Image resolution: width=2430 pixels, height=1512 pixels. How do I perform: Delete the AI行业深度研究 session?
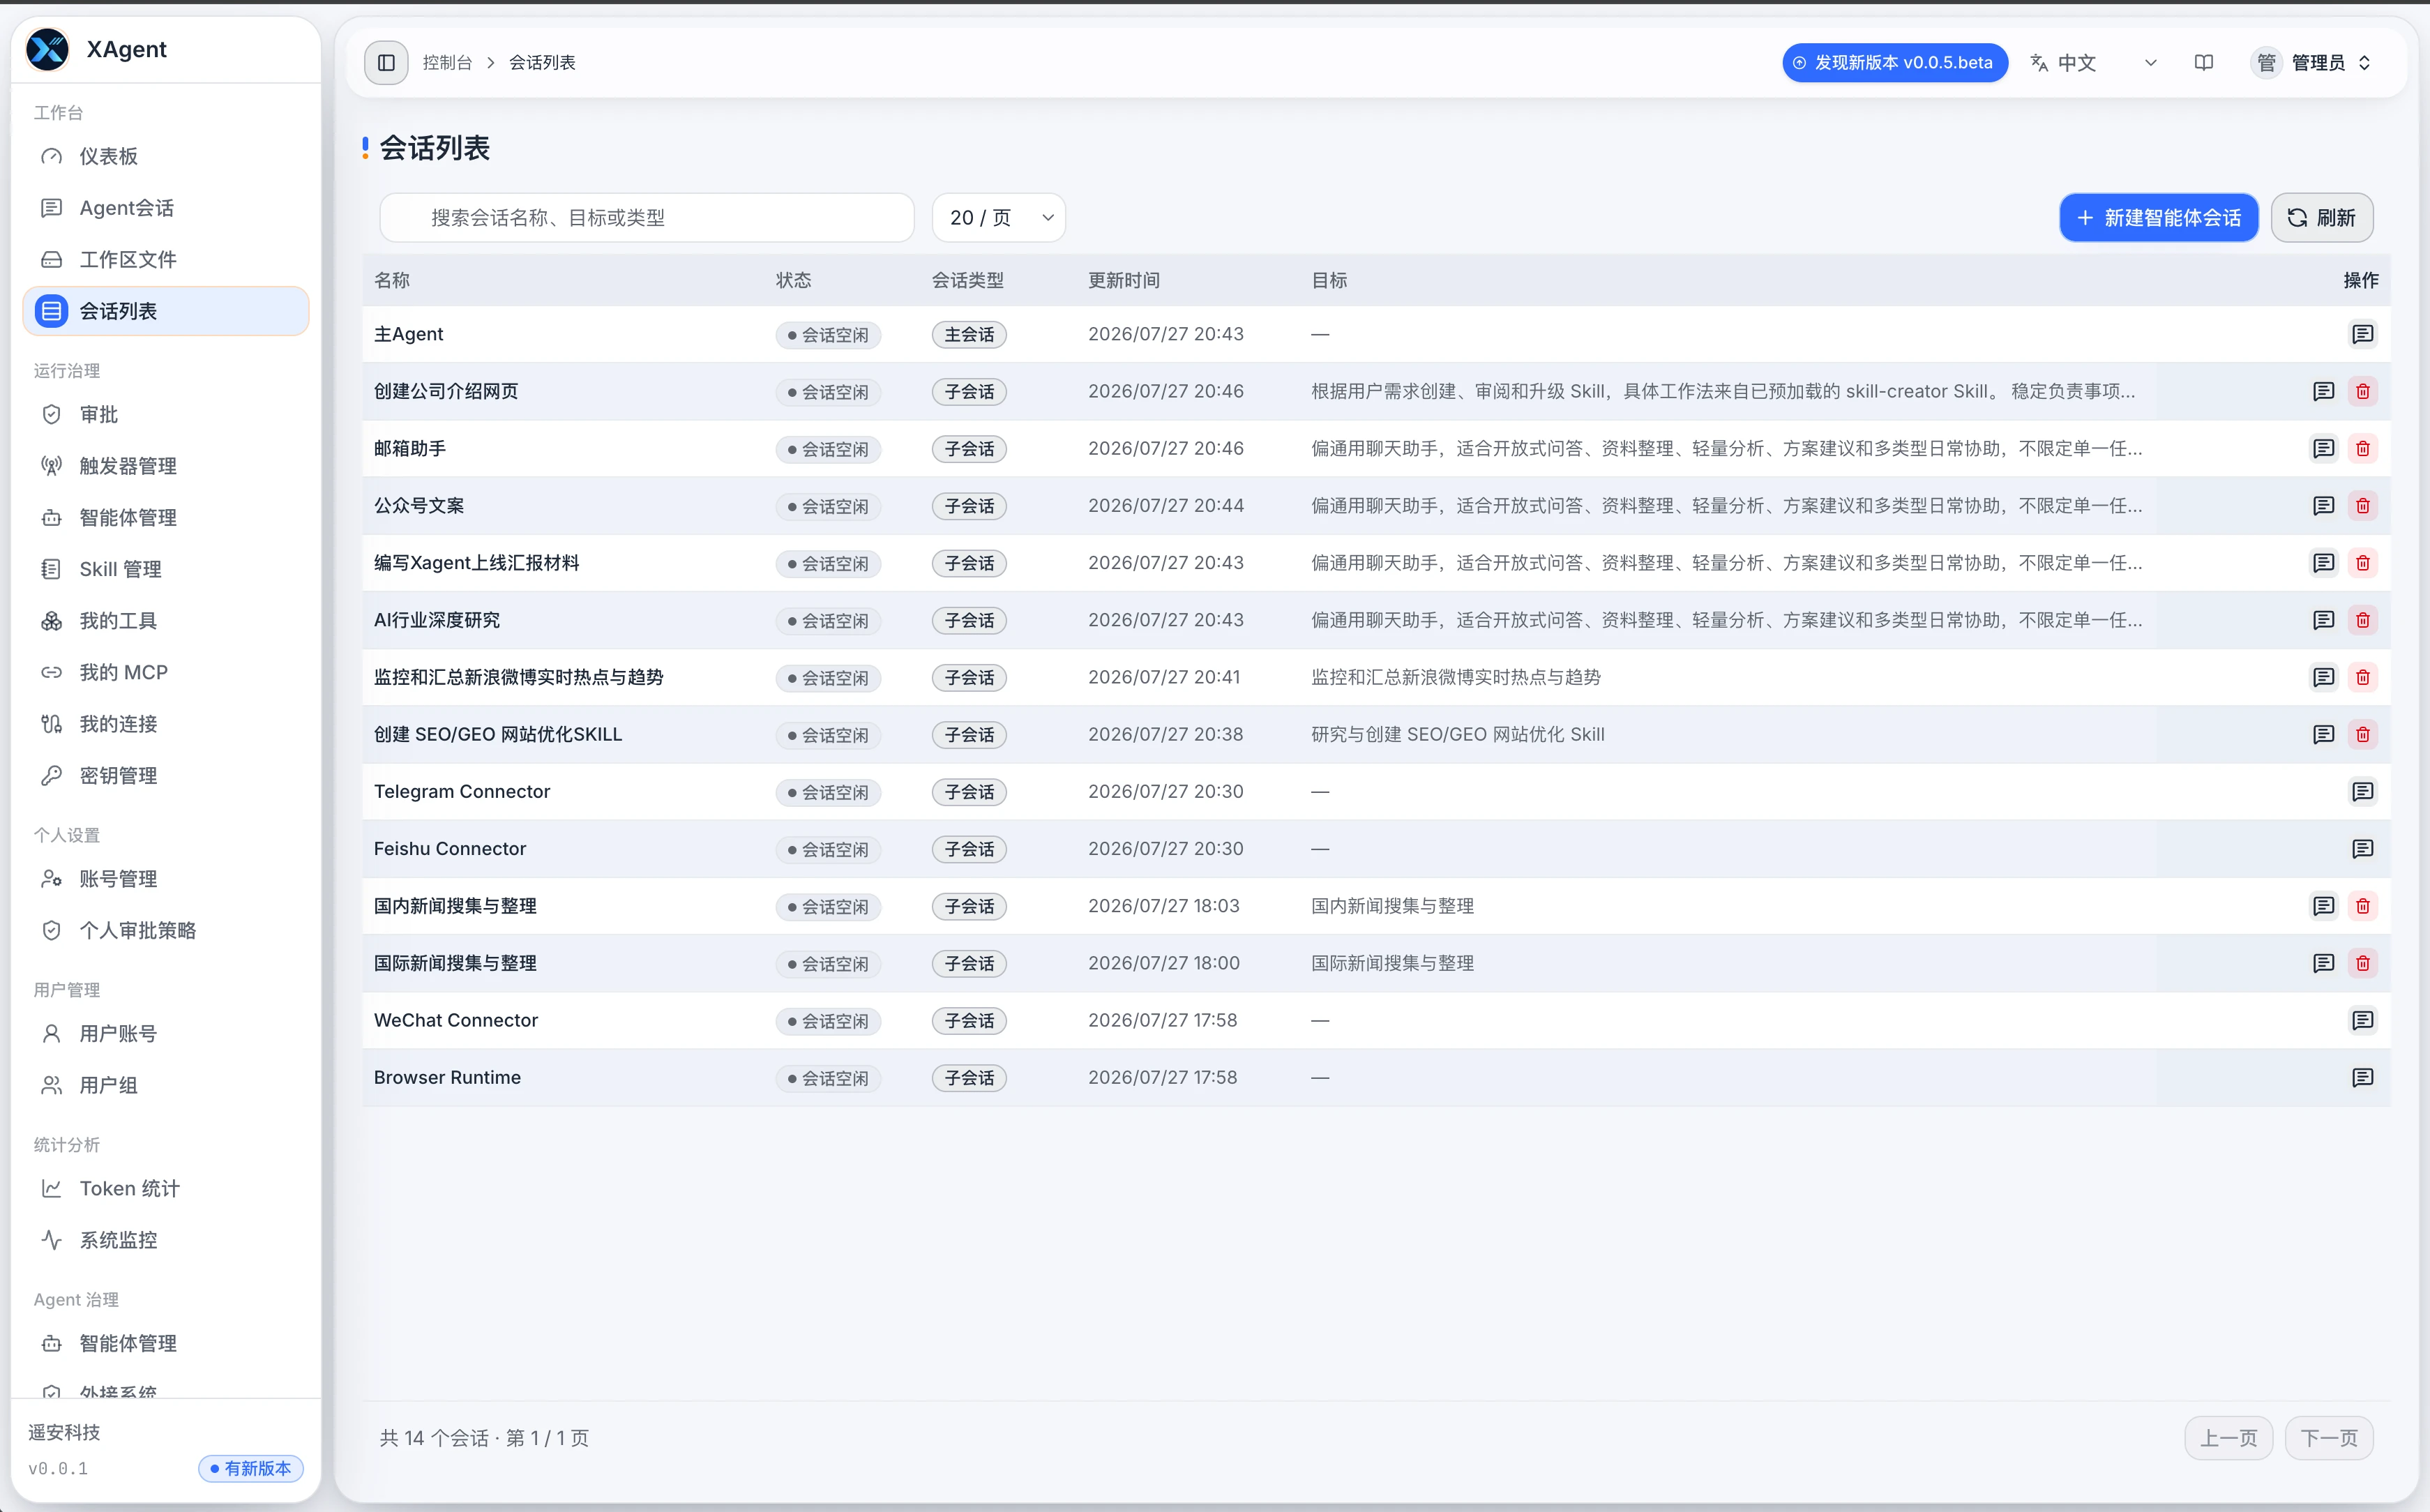pos(2362,620)
